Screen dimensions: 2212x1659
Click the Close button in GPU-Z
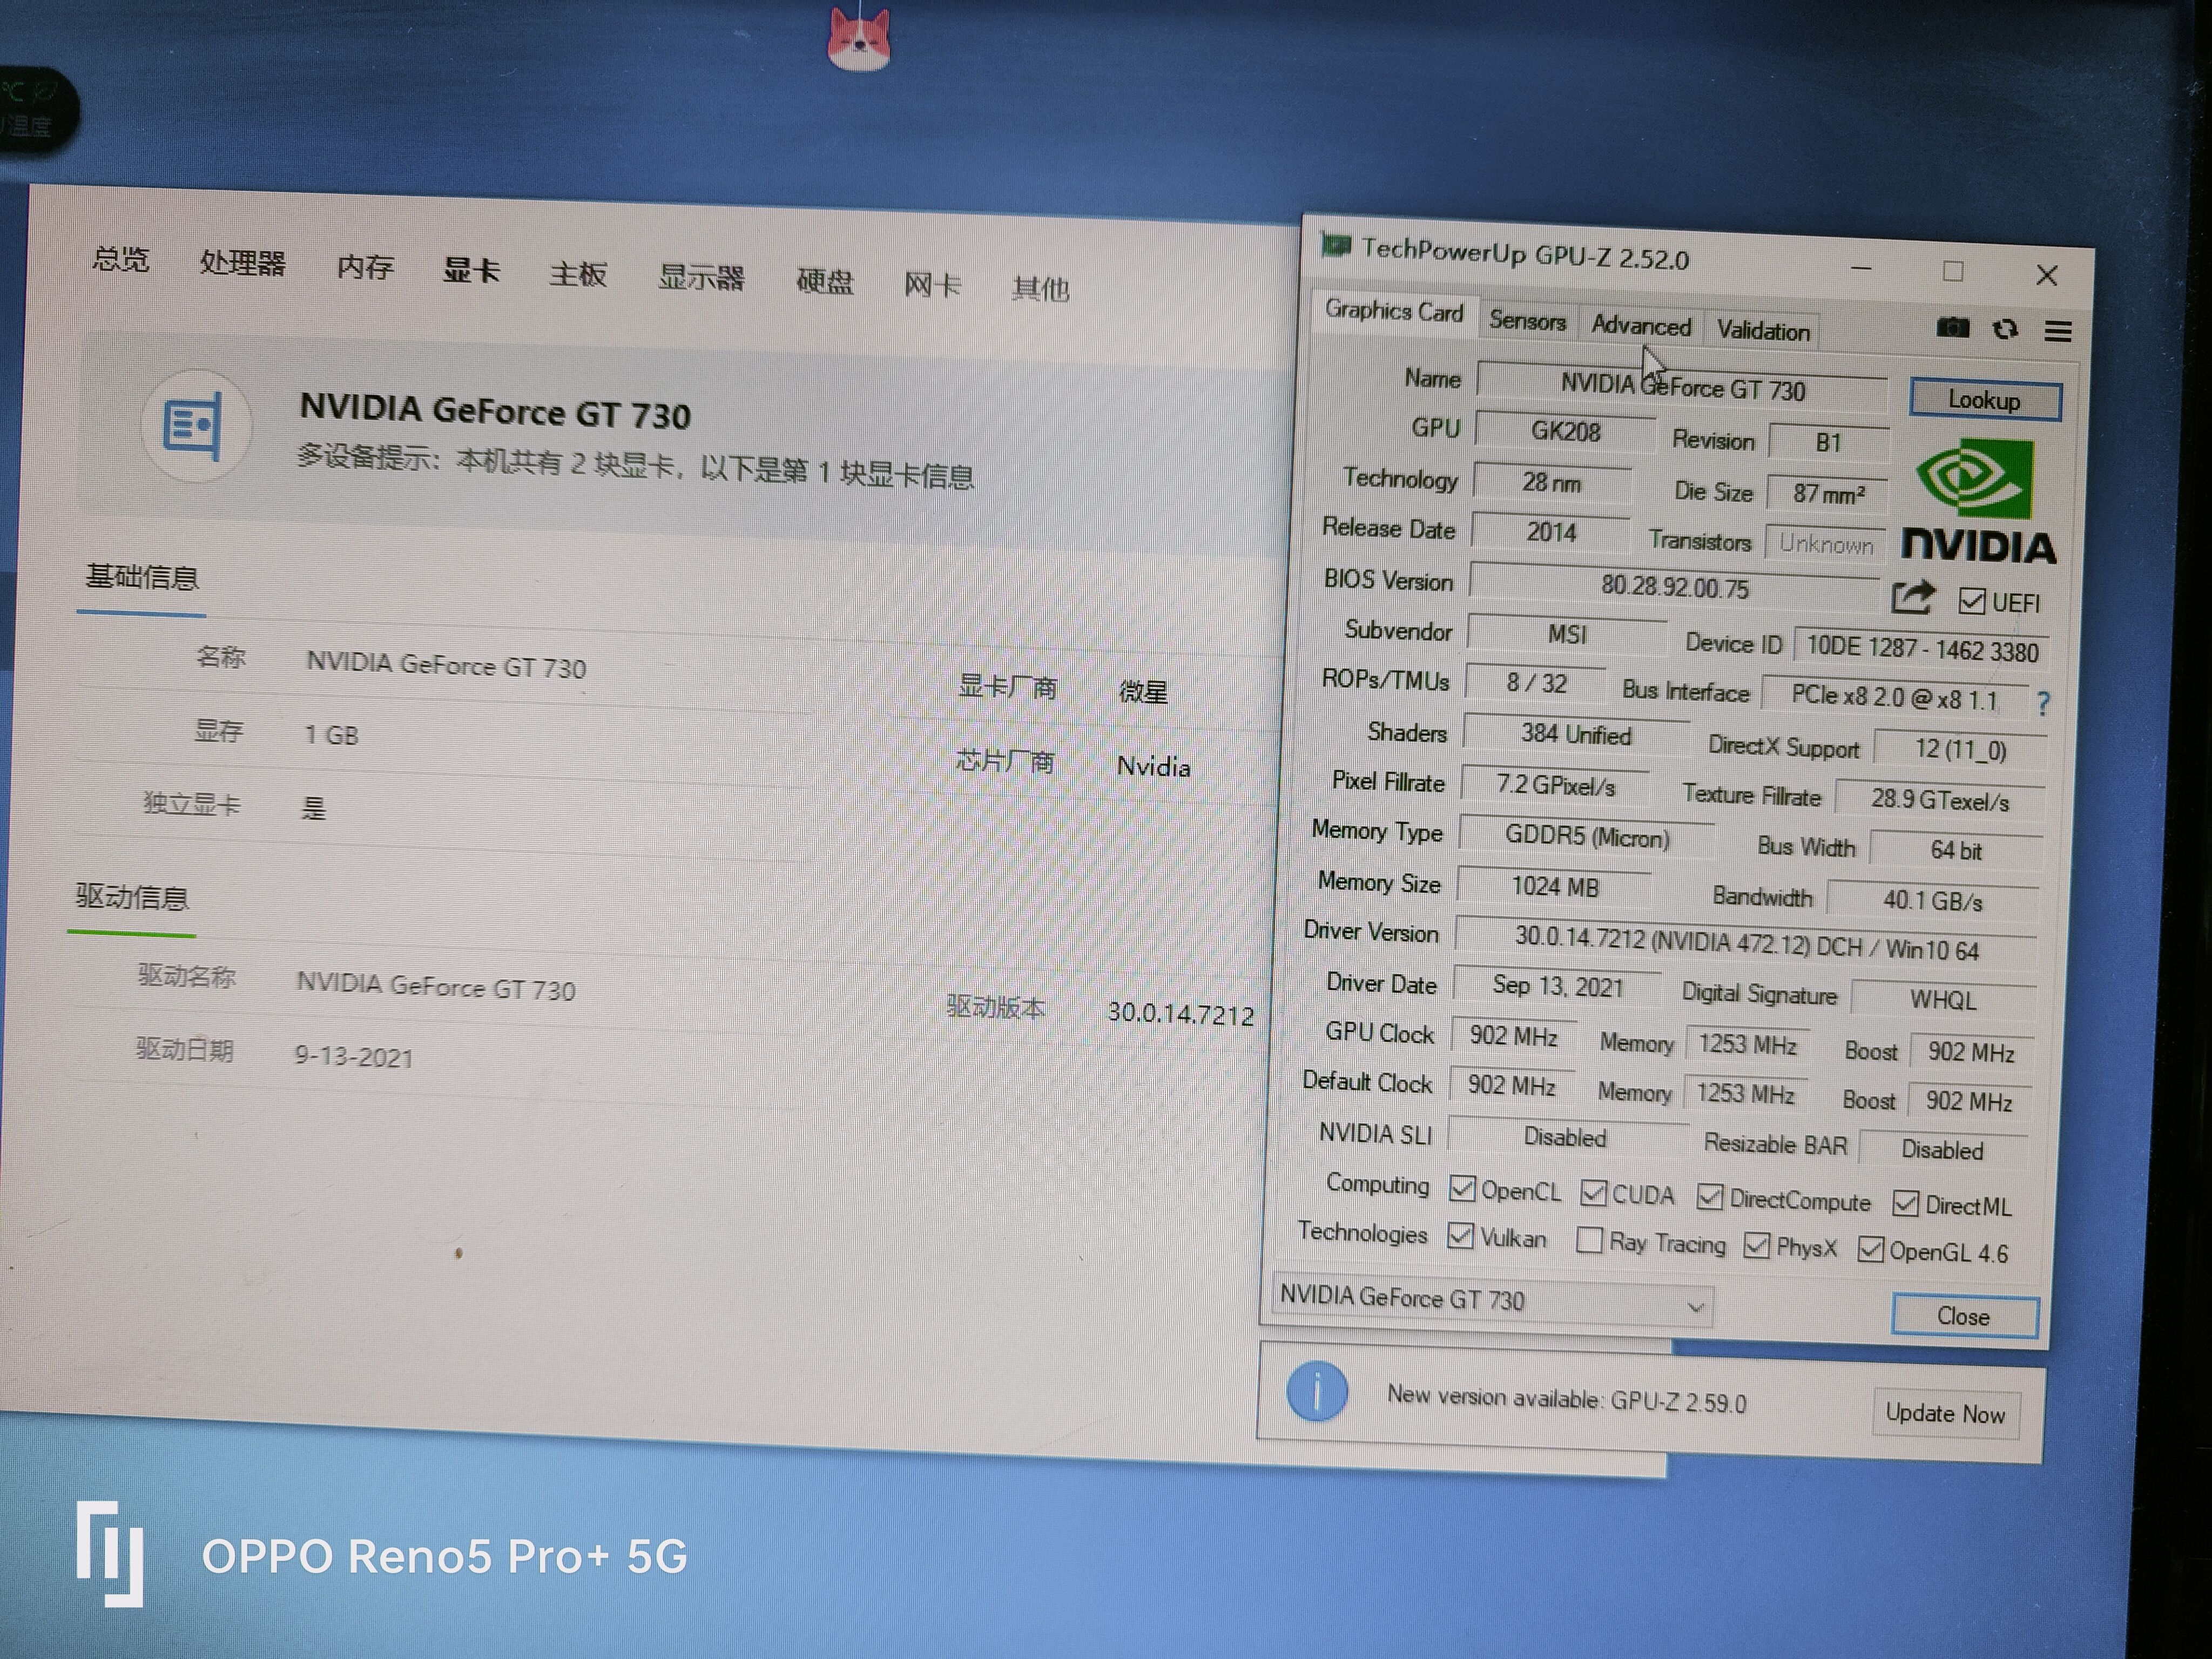point(1965,1316)
